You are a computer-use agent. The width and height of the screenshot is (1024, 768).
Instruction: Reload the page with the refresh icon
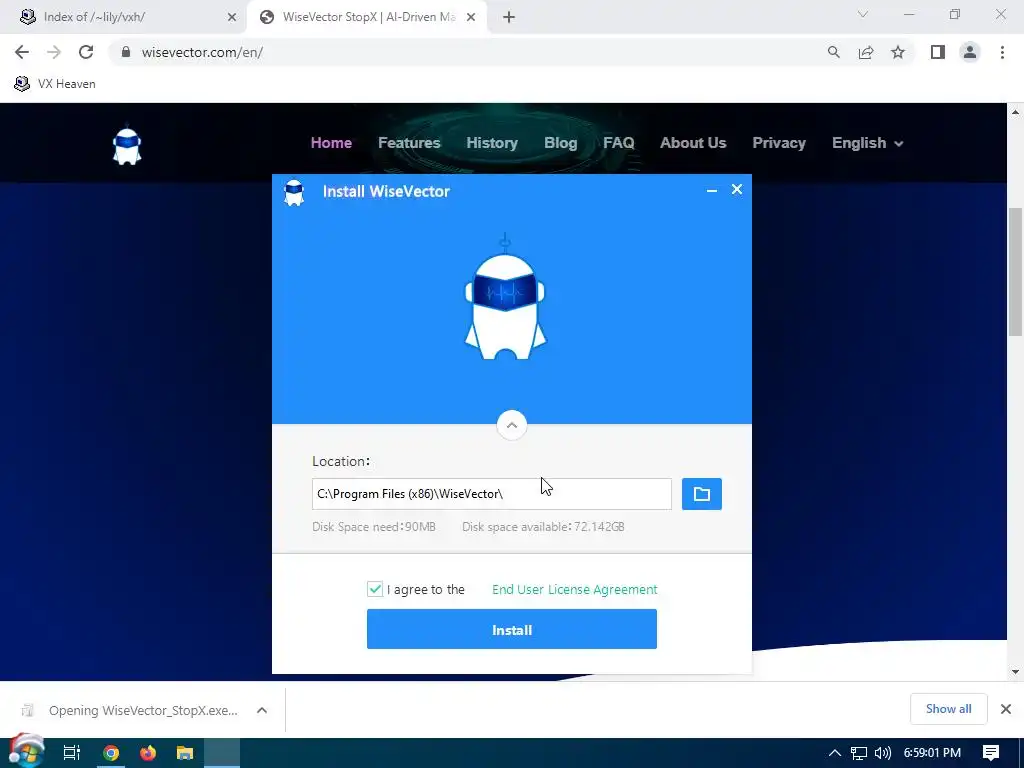point(86,52)
